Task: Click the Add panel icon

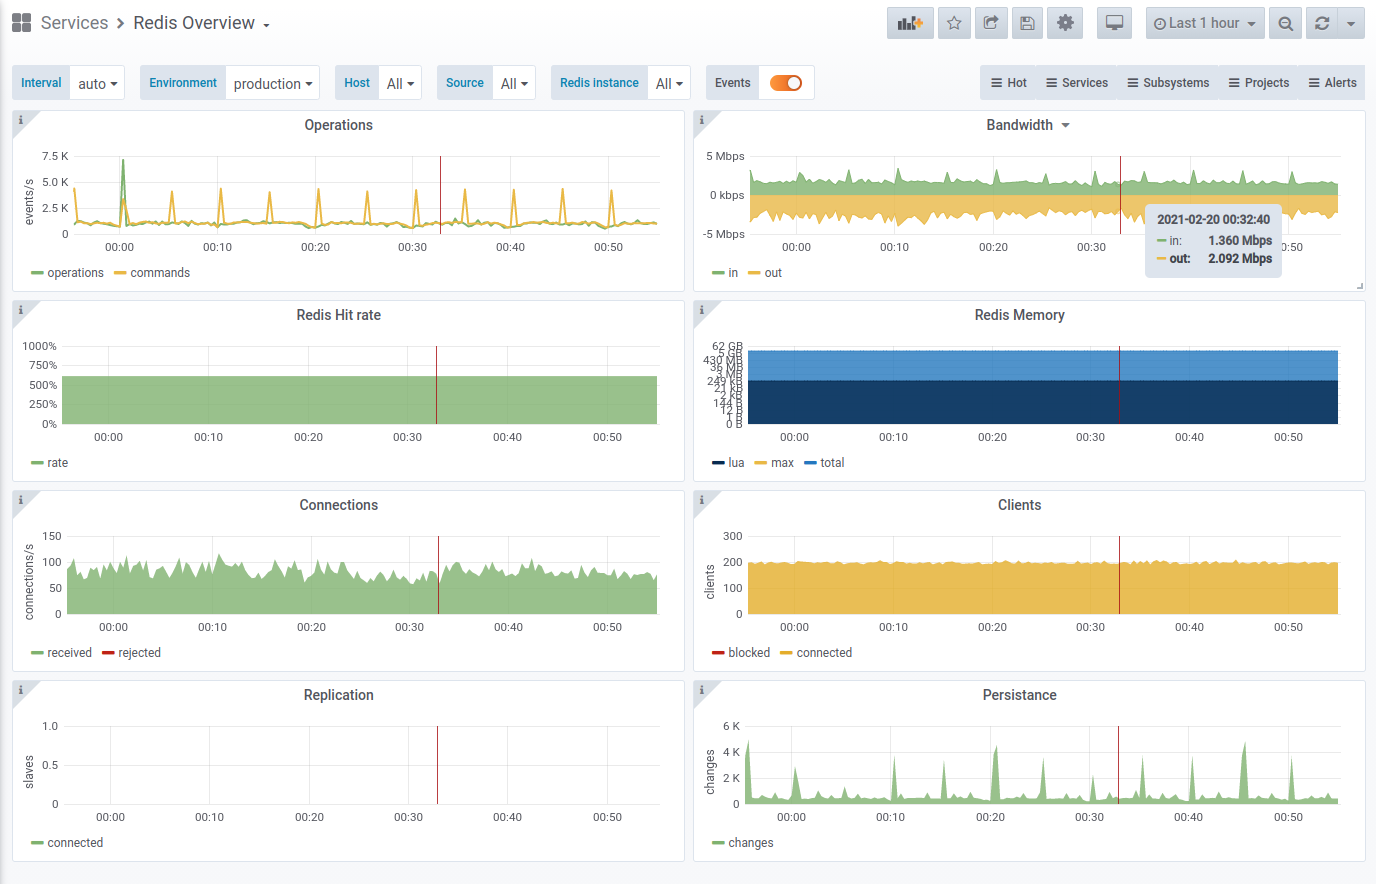Action: click(x=909, y=23)
